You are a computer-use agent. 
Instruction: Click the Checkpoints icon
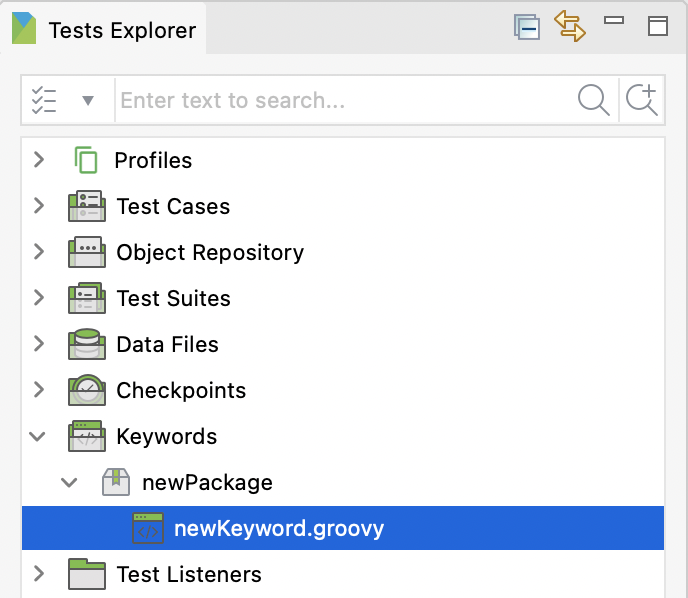[86, 390]
